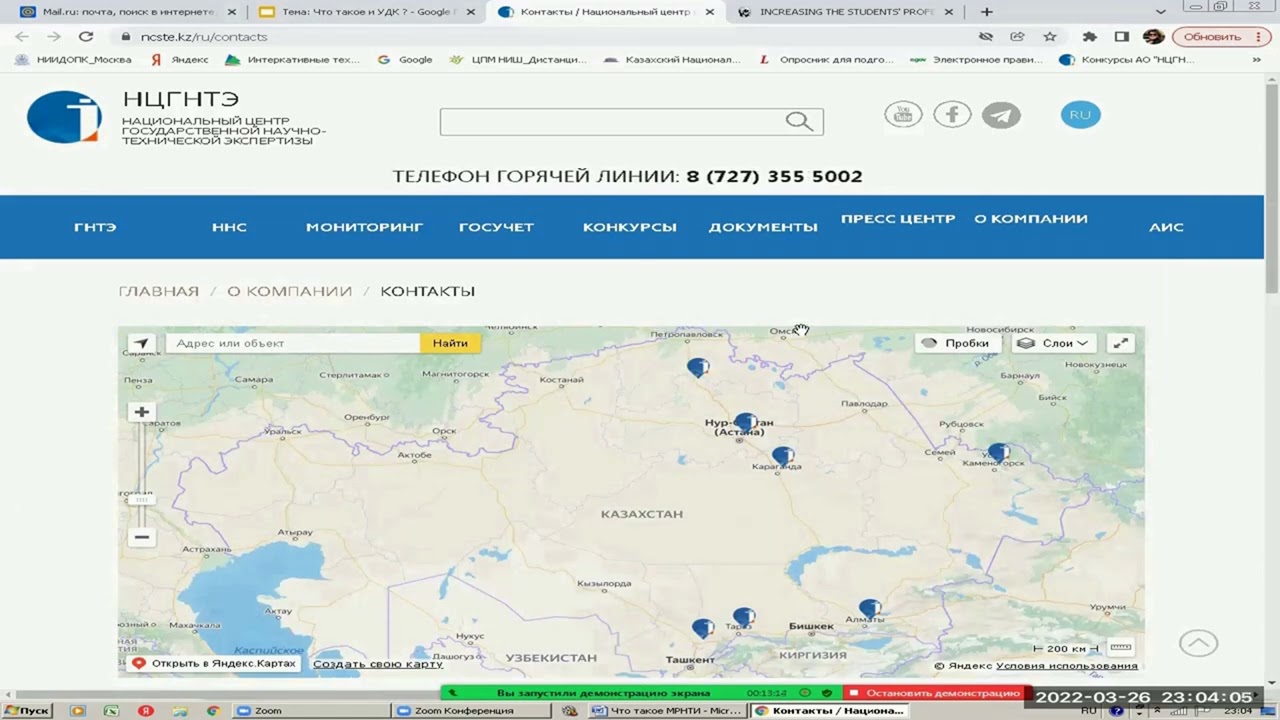Click the Пуск start button
The height and width of the screenshot is (720, 1280).
pyautogui.click(x=26, y=711)
